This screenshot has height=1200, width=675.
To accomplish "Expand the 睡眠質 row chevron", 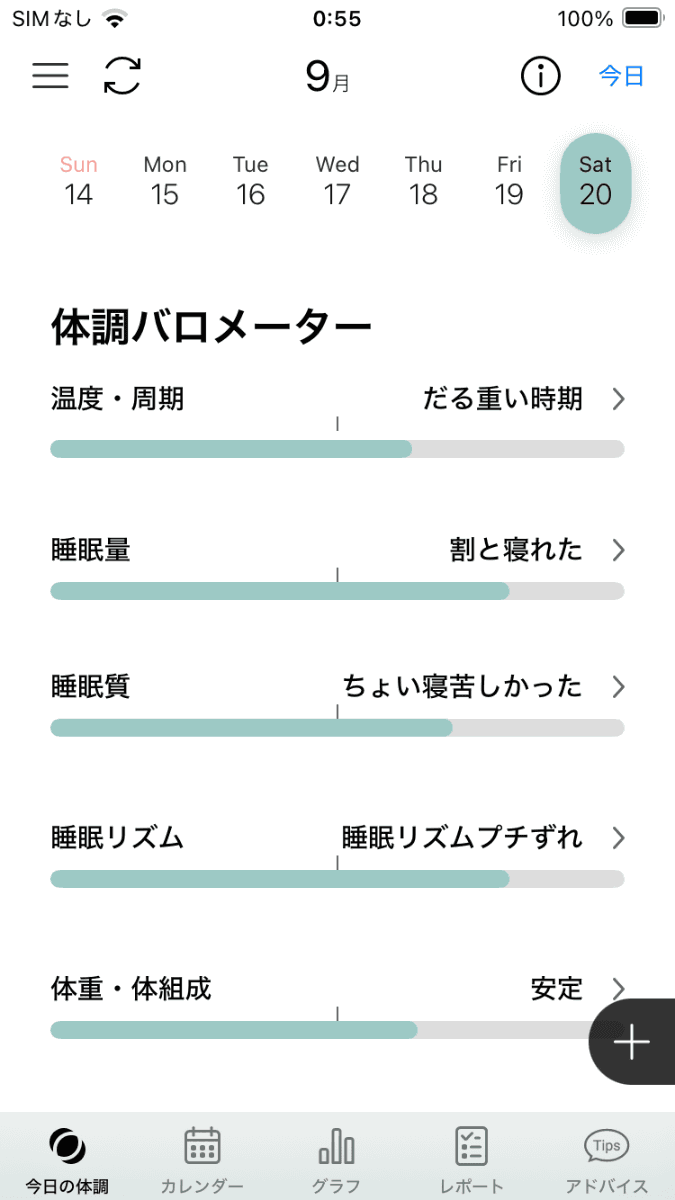I will [619, 687].
